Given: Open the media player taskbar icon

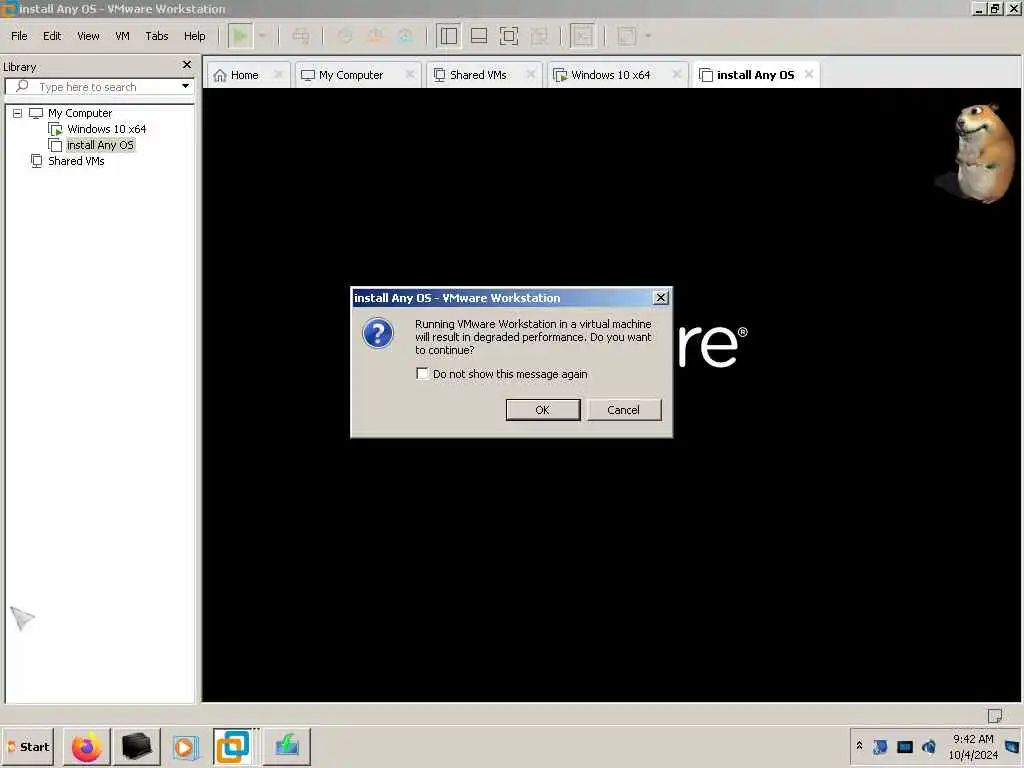Looking at the screenshot, I should point(186,746).
